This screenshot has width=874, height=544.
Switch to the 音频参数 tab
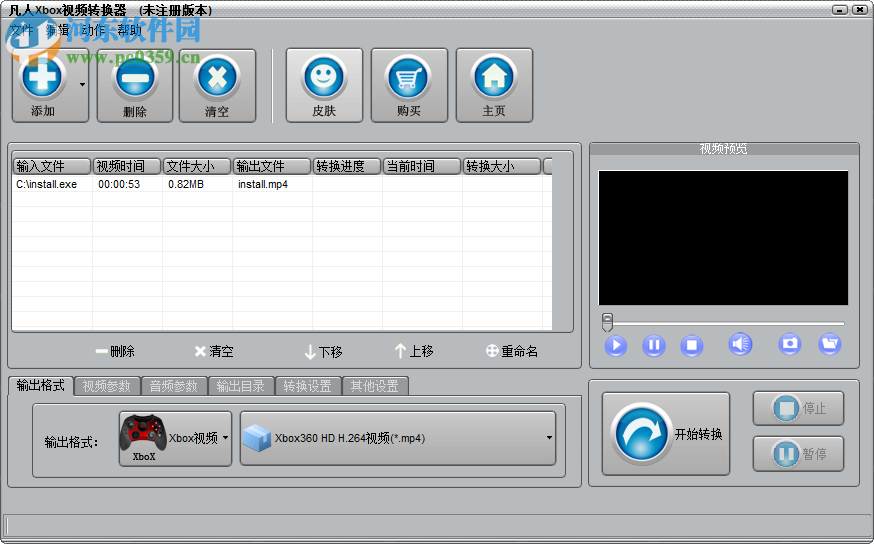174,386
